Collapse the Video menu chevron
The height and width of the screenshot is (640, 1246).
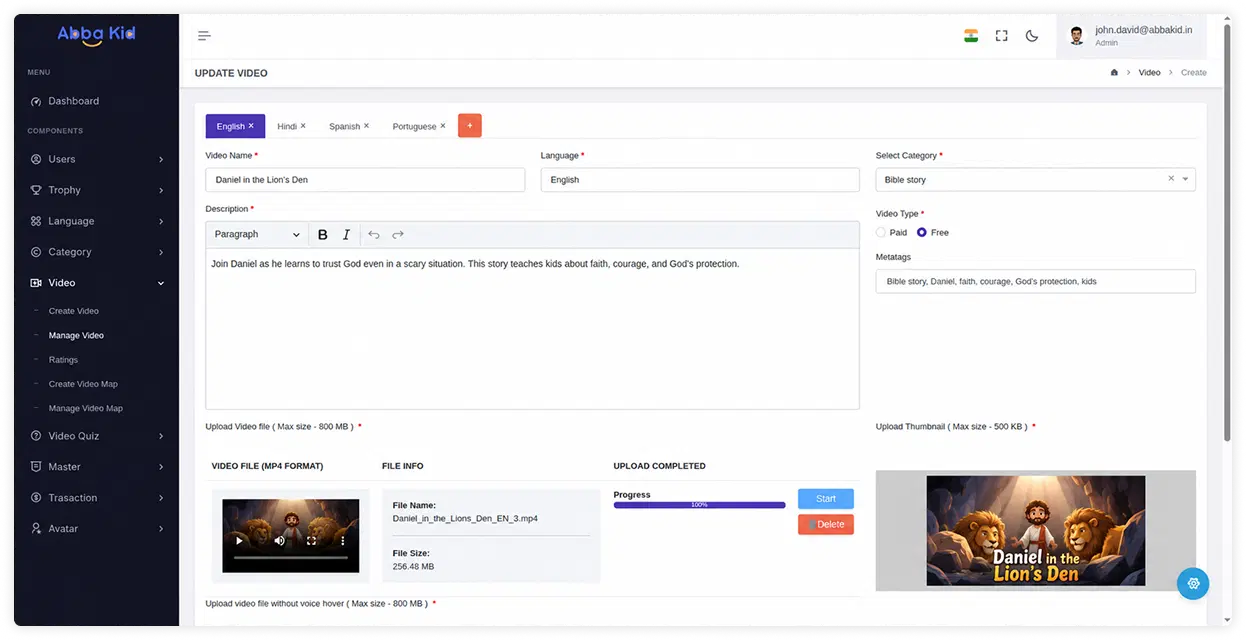coord(161,283)
